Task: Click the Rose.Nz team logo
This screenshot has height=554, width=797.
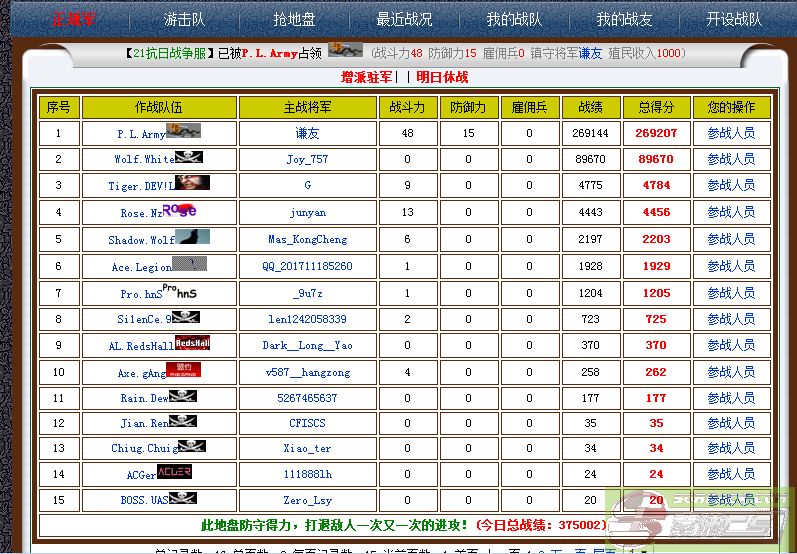Action: 179,210
